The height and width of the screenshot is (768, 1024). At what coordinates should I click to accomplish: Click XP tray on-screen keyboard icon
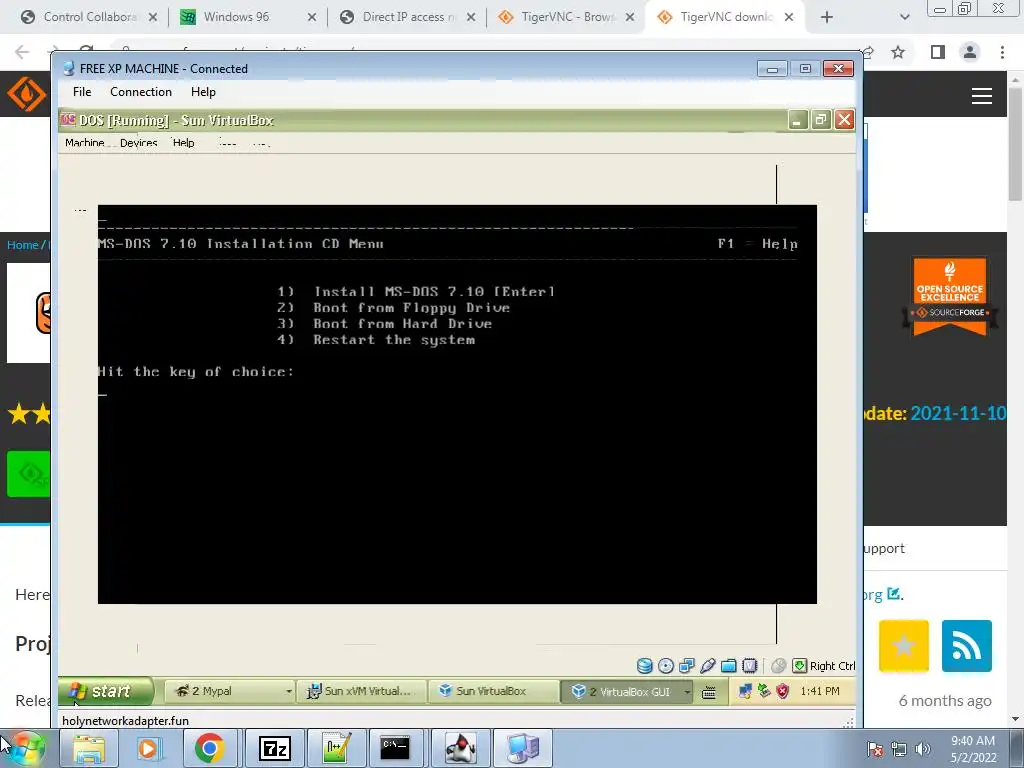[x=709, y=692]
